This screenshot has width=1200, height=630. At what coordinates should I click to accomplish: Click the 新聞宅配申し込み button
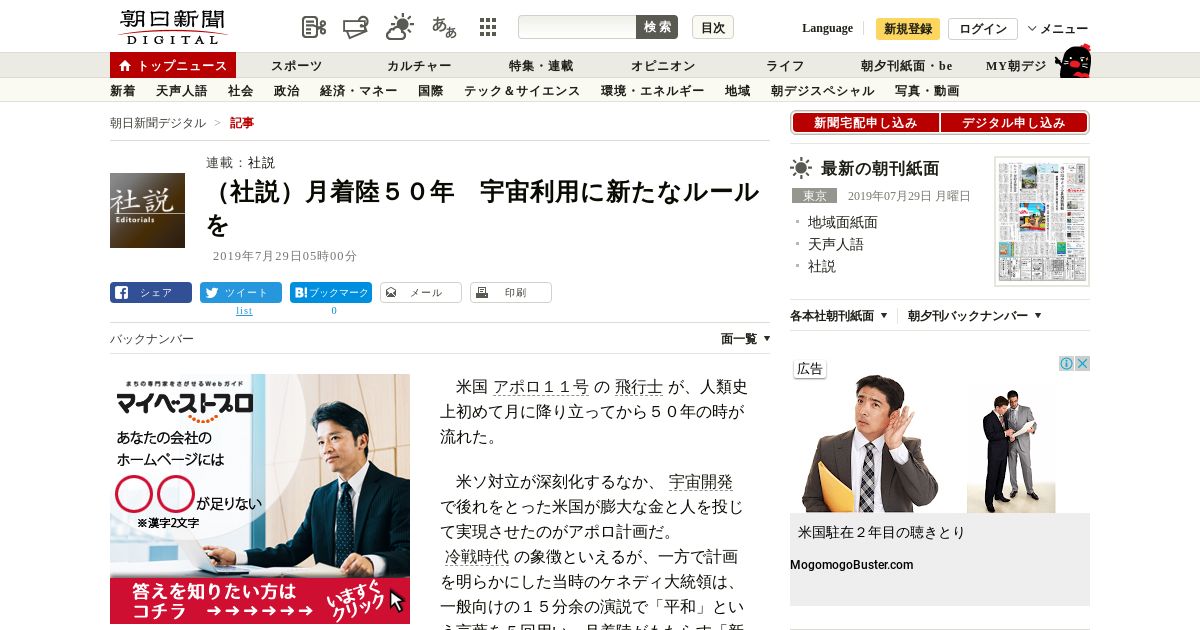865,123
